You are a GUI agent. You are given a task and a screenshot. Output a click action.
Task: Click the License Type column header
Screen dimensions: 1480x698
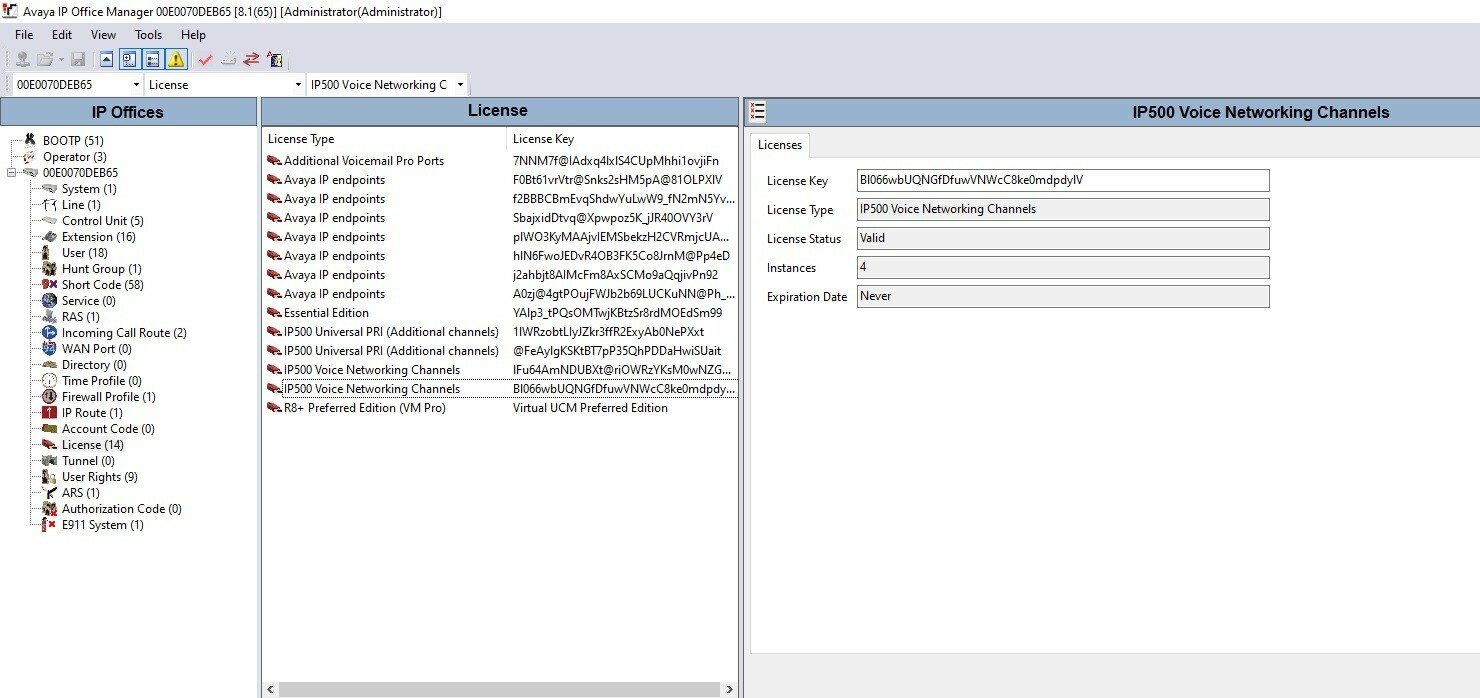pyautogui.click(x=385, y=139)
